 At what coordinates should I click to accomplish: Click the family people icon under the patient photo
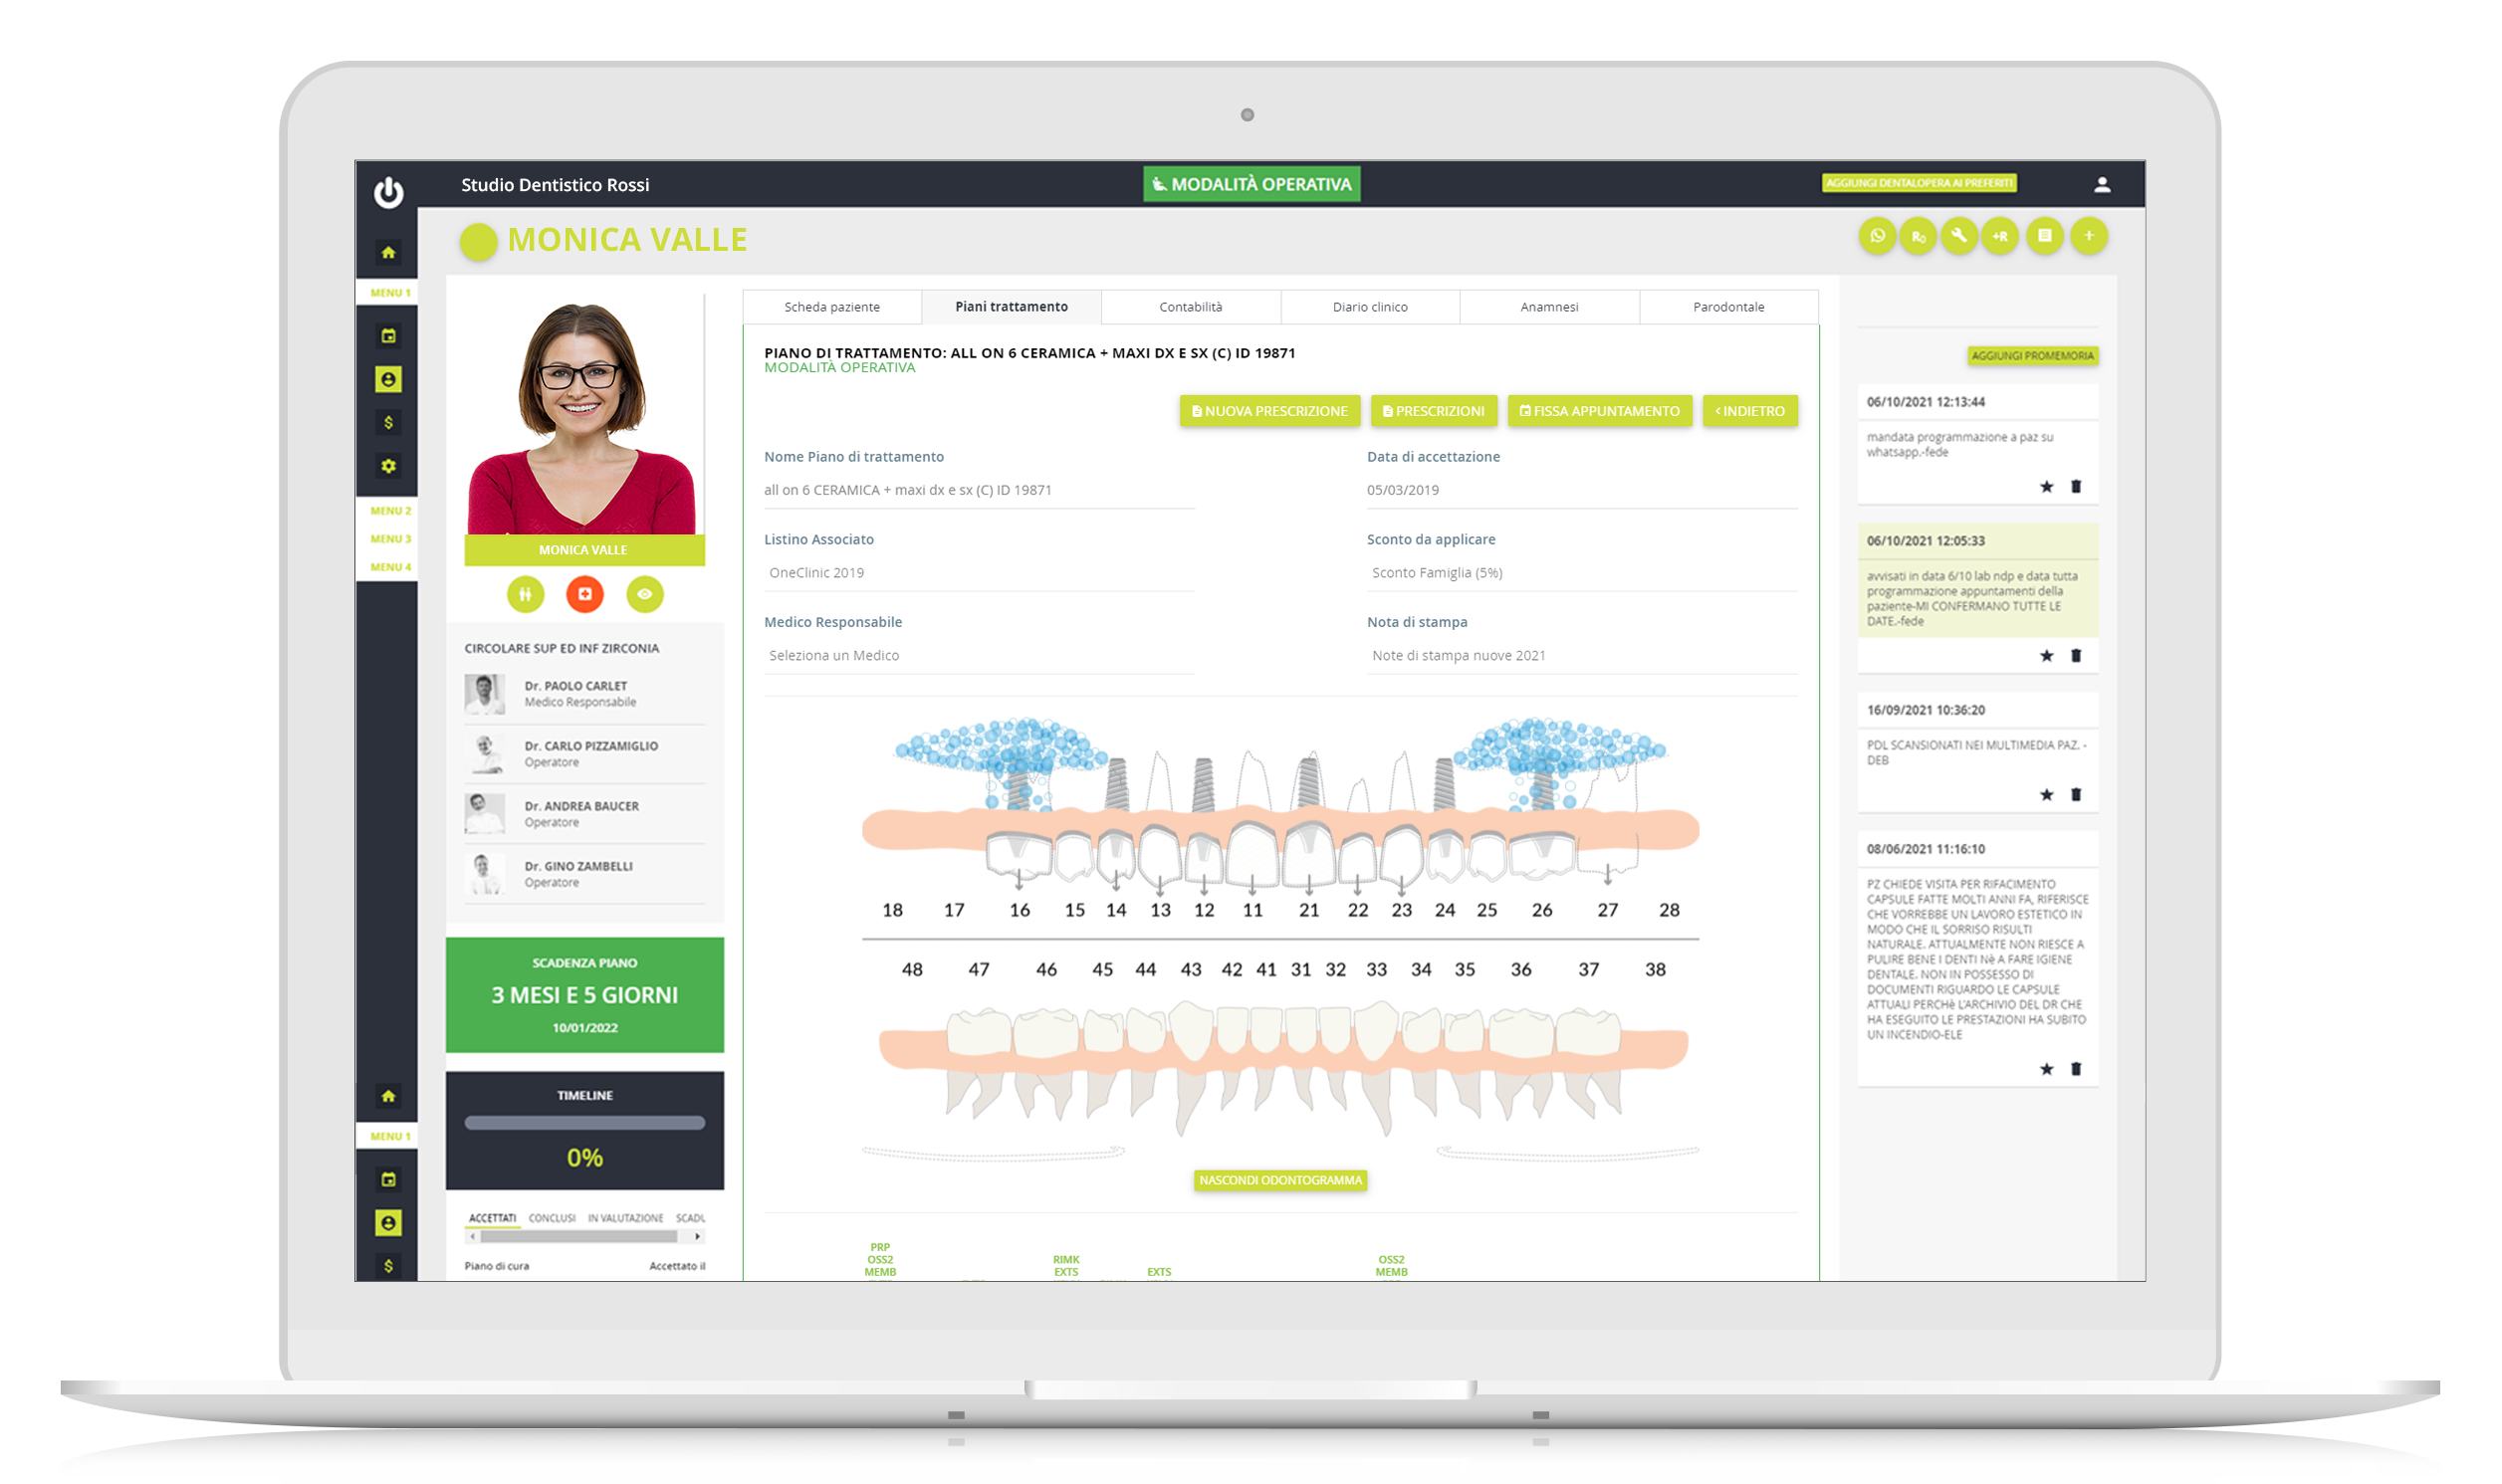(x=525, y=594)
